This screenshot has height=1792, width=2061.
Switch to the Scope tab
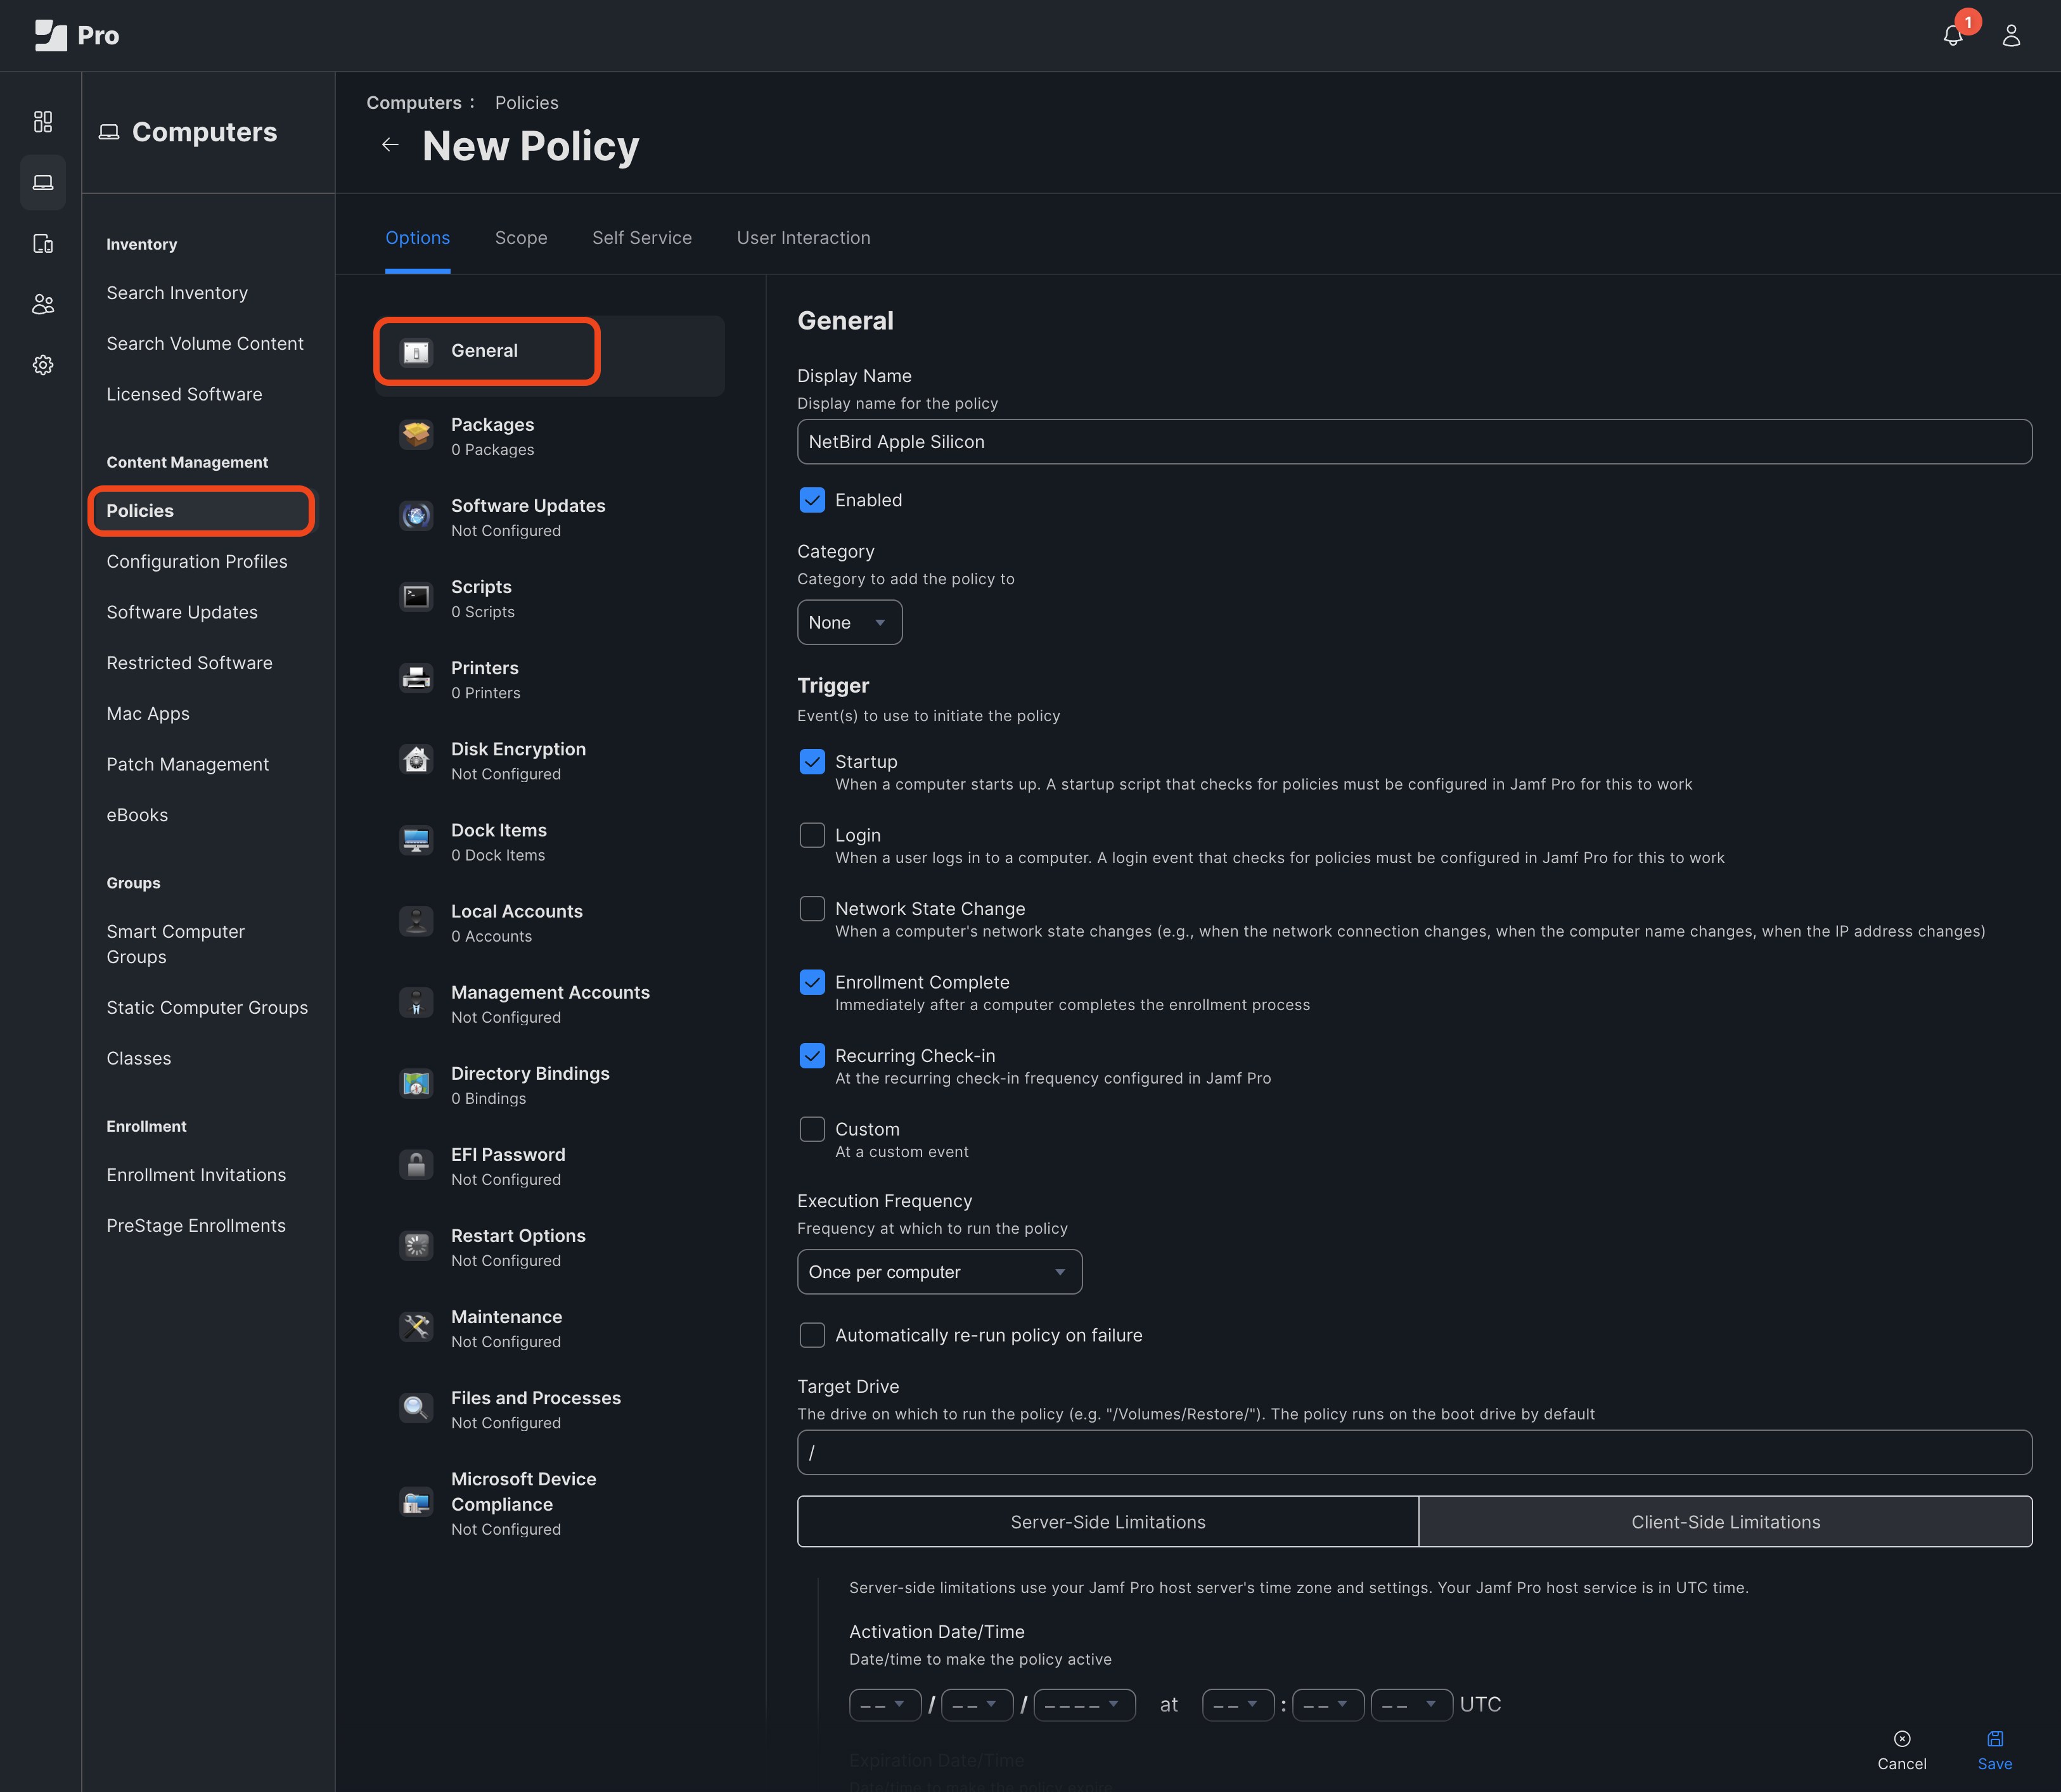coord(521,238)
